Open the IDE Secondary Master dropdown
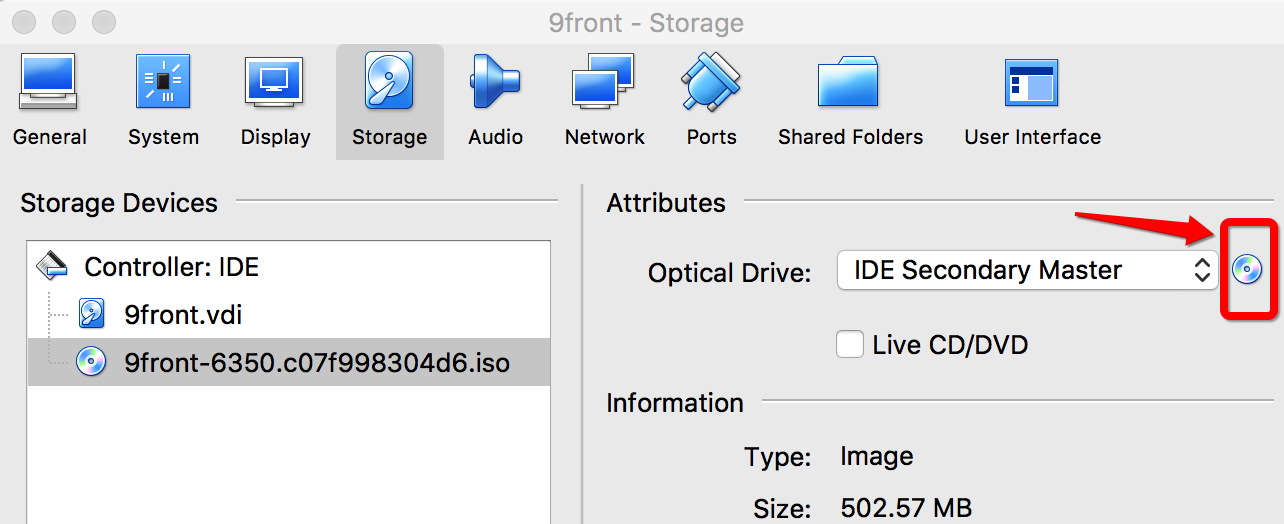 (x=1027, y=270)
